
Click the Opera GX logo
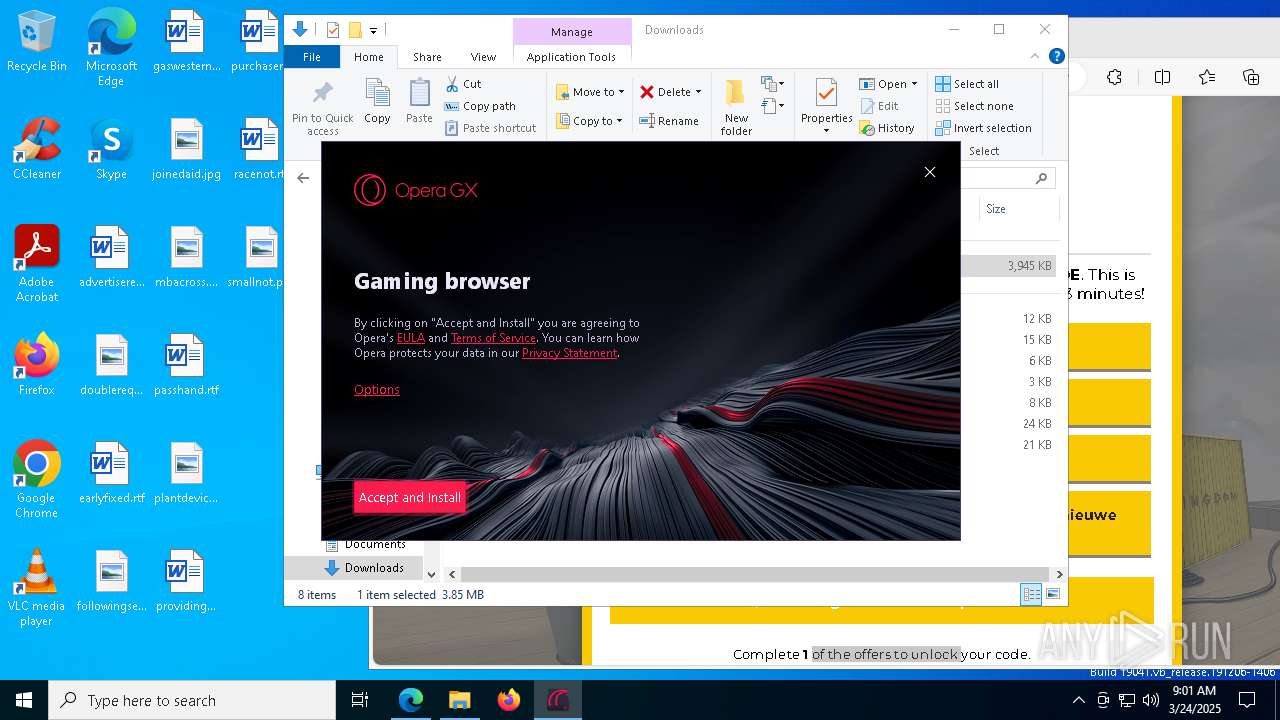[x=416, y=190]
